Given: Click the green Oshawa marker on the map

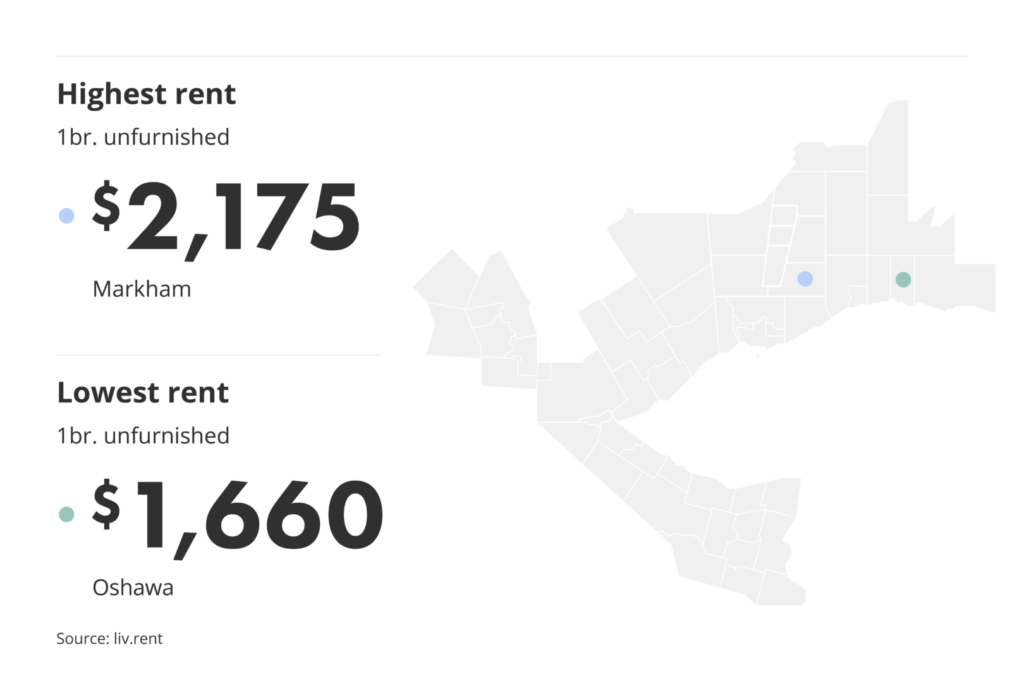Looking at the screenshot, I should [903, 280].
